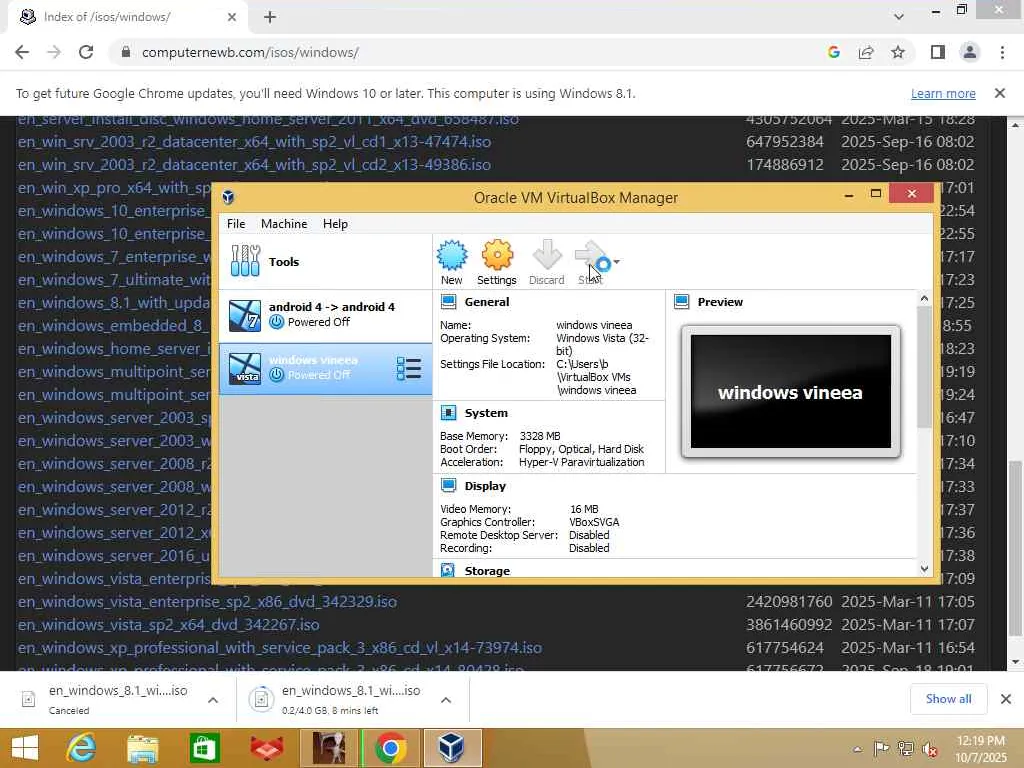Dismiss the Chrome update notice

pos(1000,93)
